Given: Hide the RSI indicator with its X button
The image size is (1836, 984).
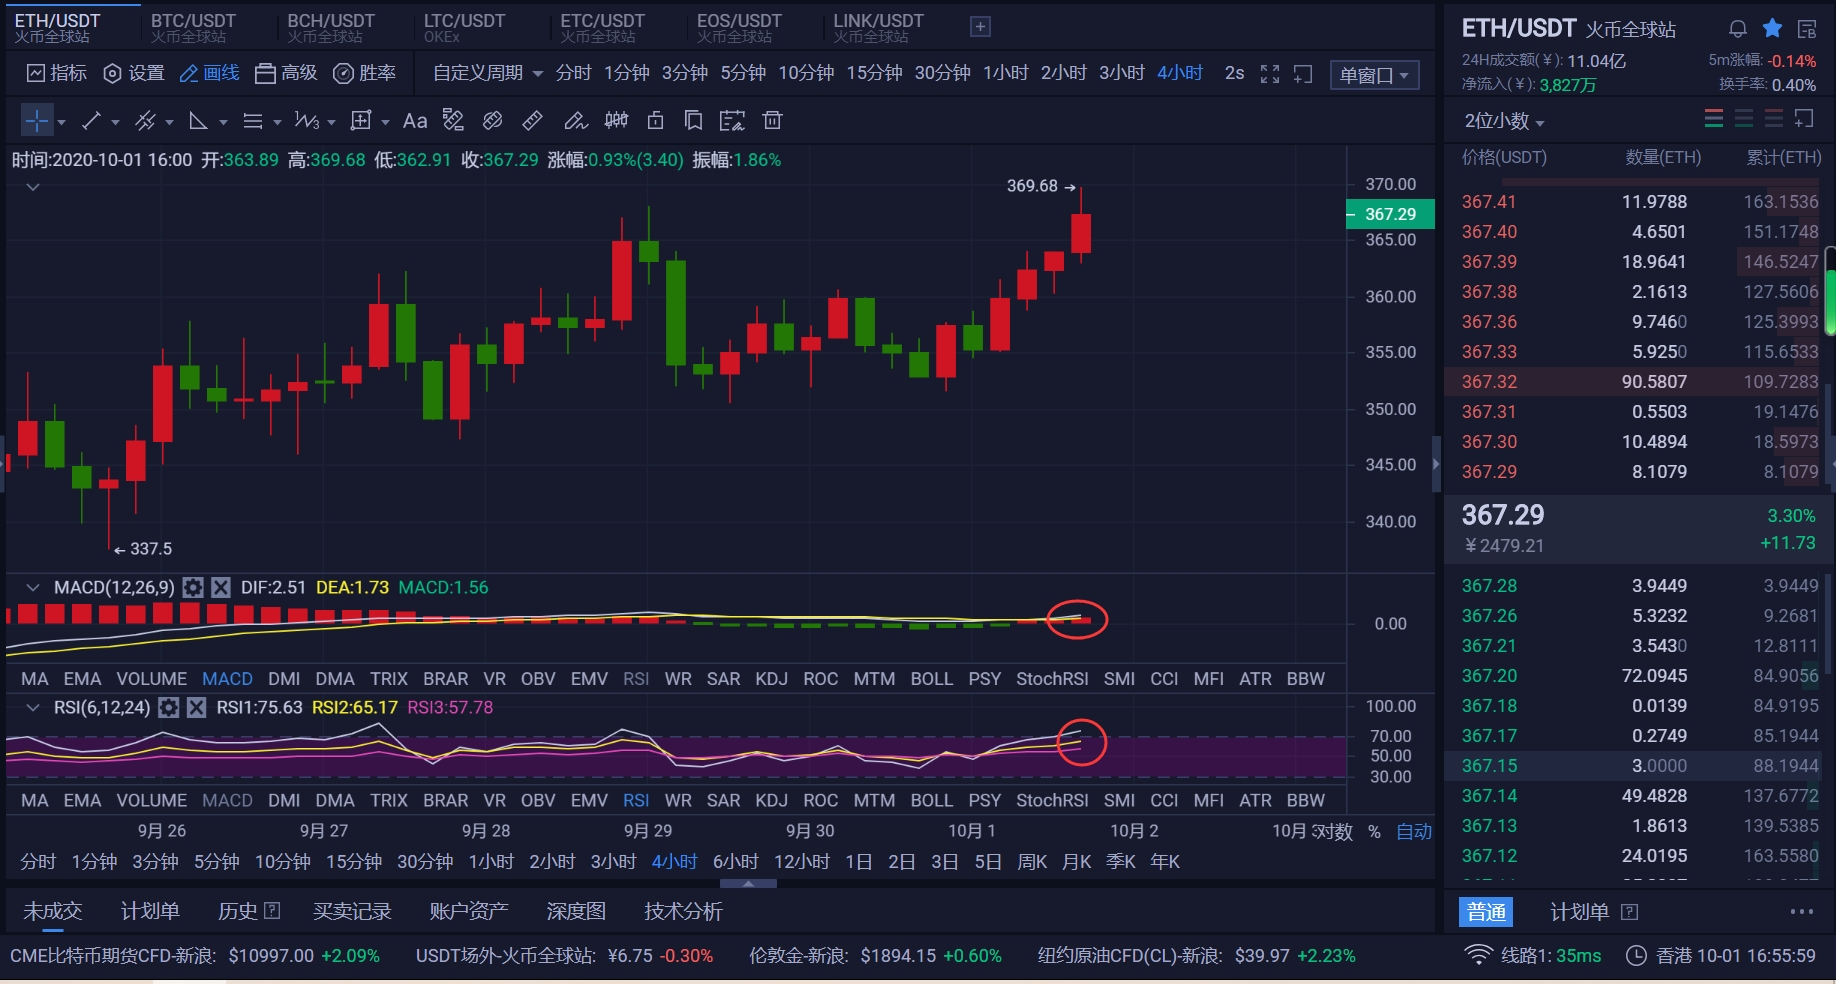Looking at the screenshot, I should (x=197, y=707).
